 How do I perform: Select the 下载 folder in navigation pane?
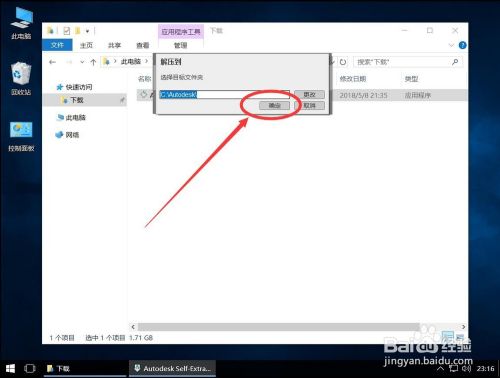[x=77, y=100]
